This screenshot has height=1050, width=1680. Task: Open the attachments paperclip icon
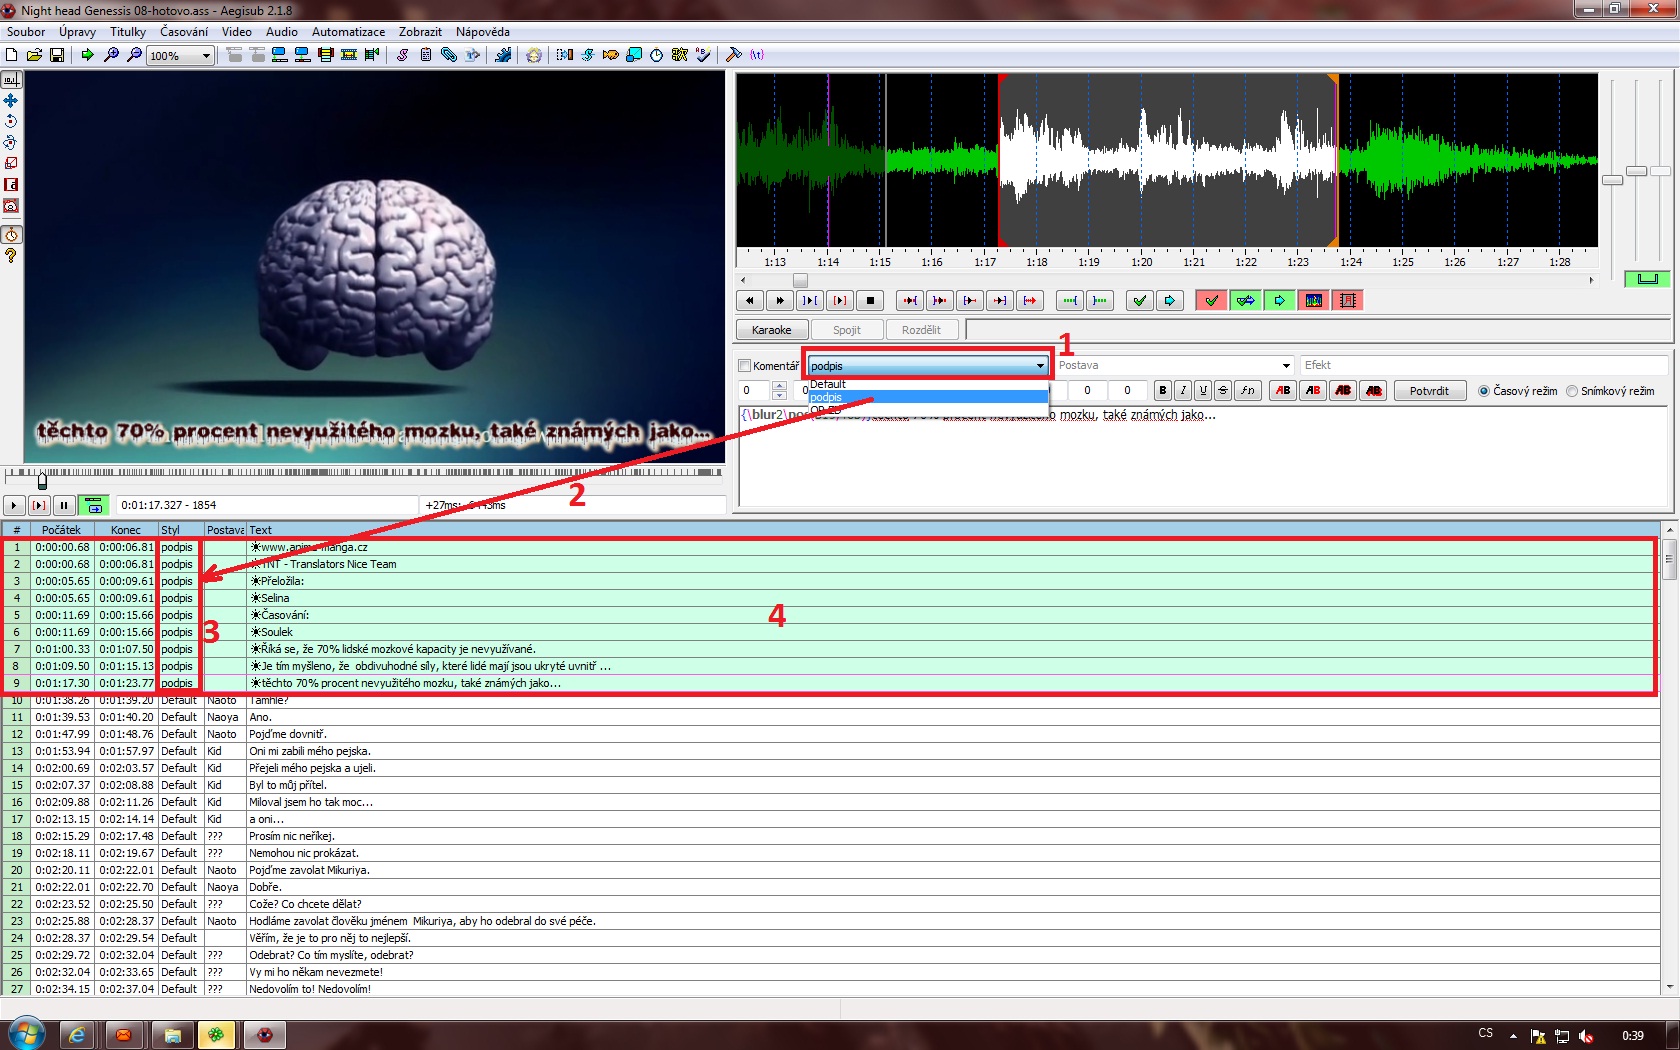pos(449,55)
